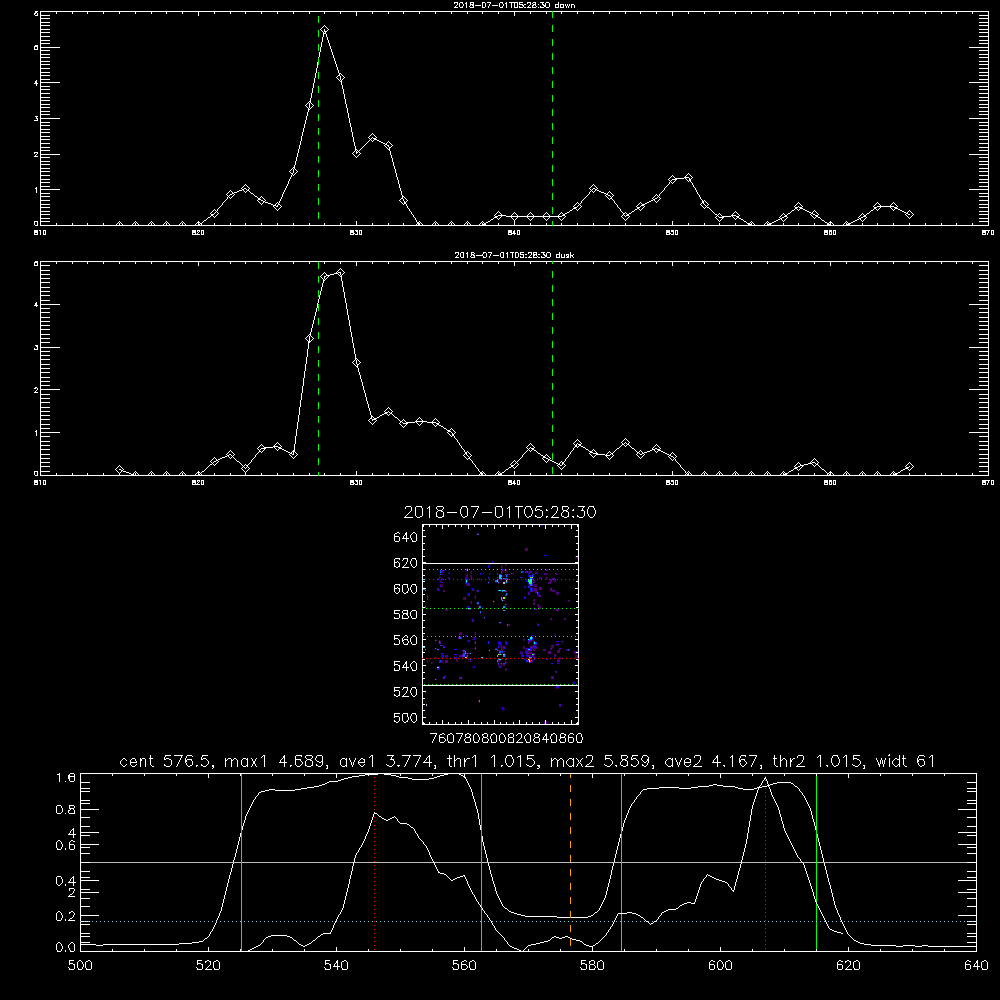
Task: Select the "thr2 1.015" value in the stats line
Action: click(x=816, y=761)
